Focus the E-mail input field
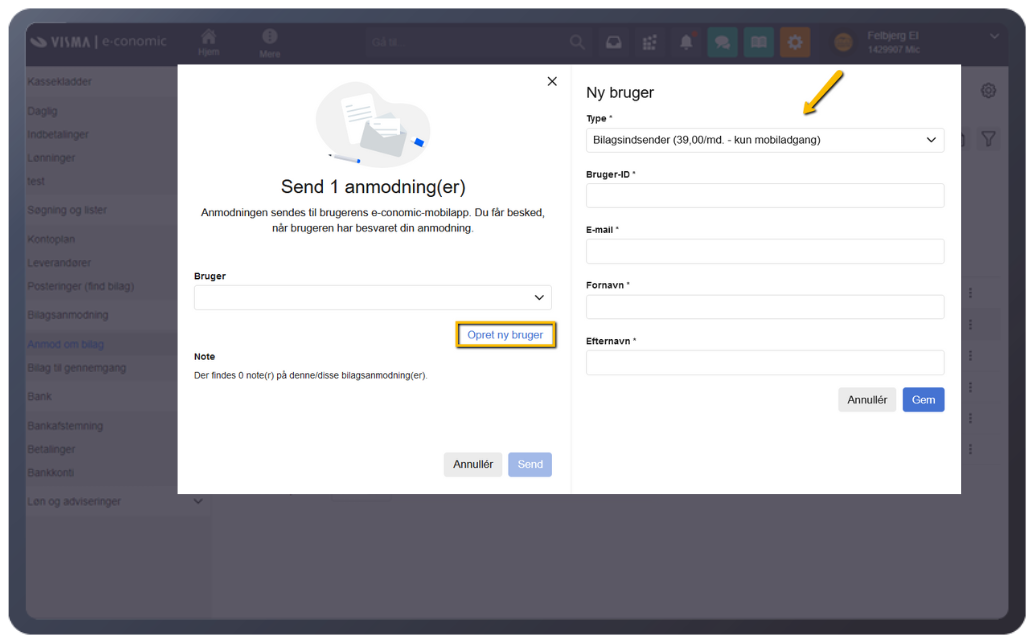This screenshot has height=642, width=1034. click(x=765, y=251)
